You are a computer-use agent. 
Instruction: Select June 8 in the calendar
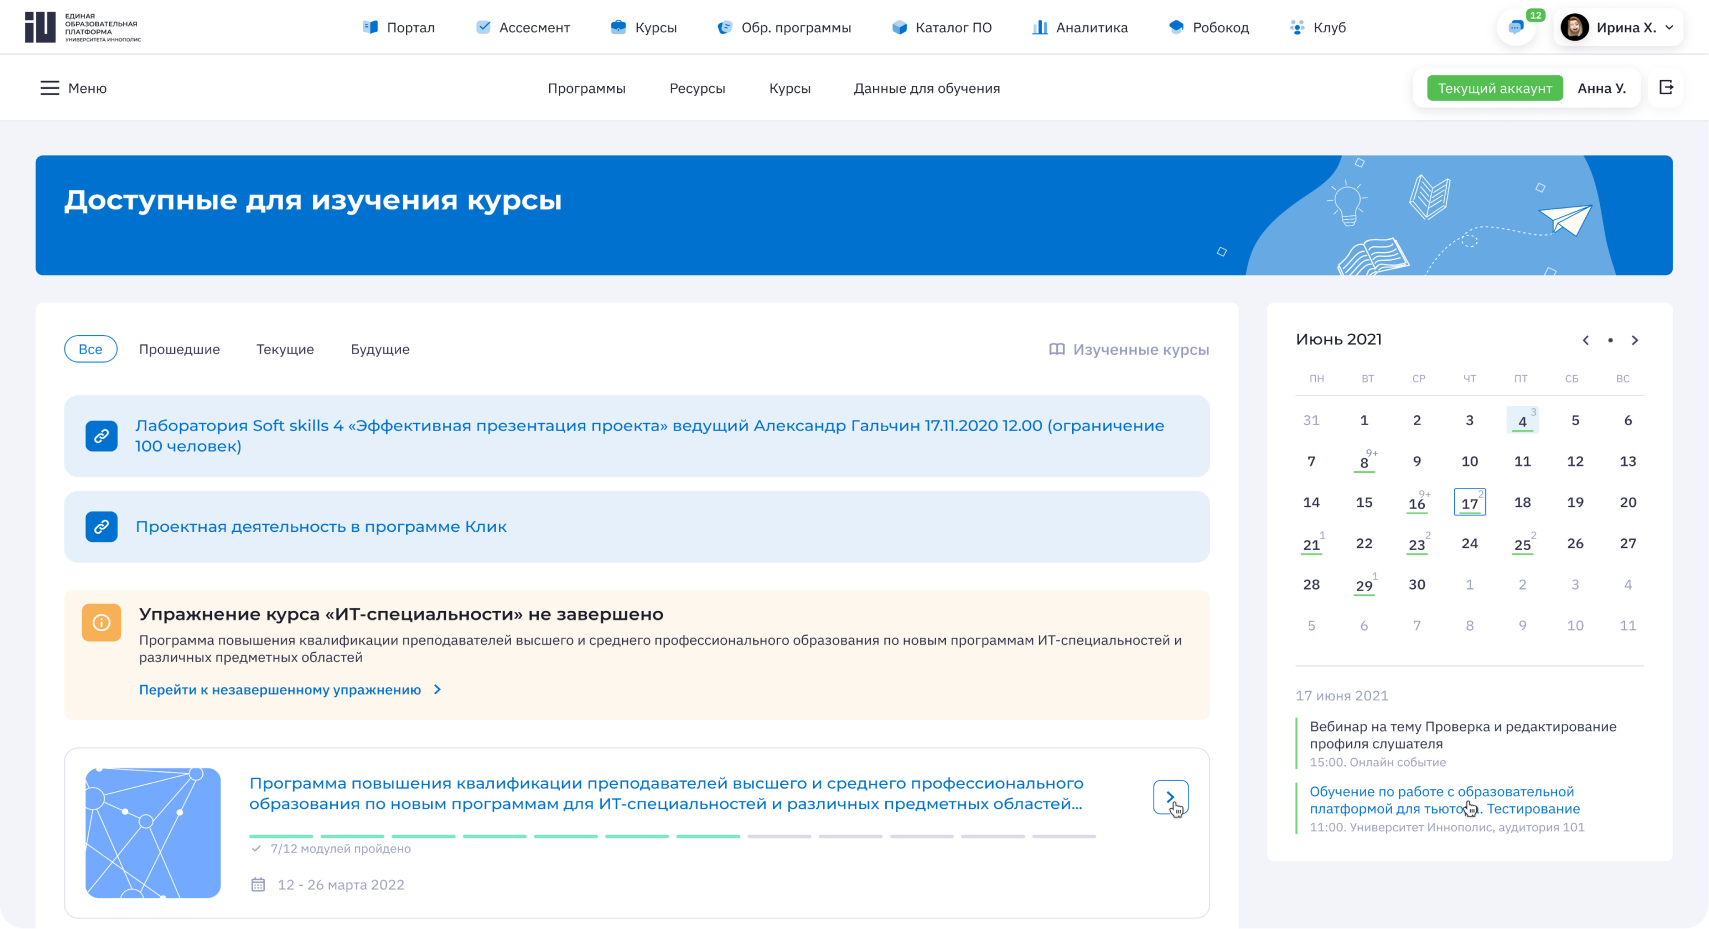coord(1364,461)
